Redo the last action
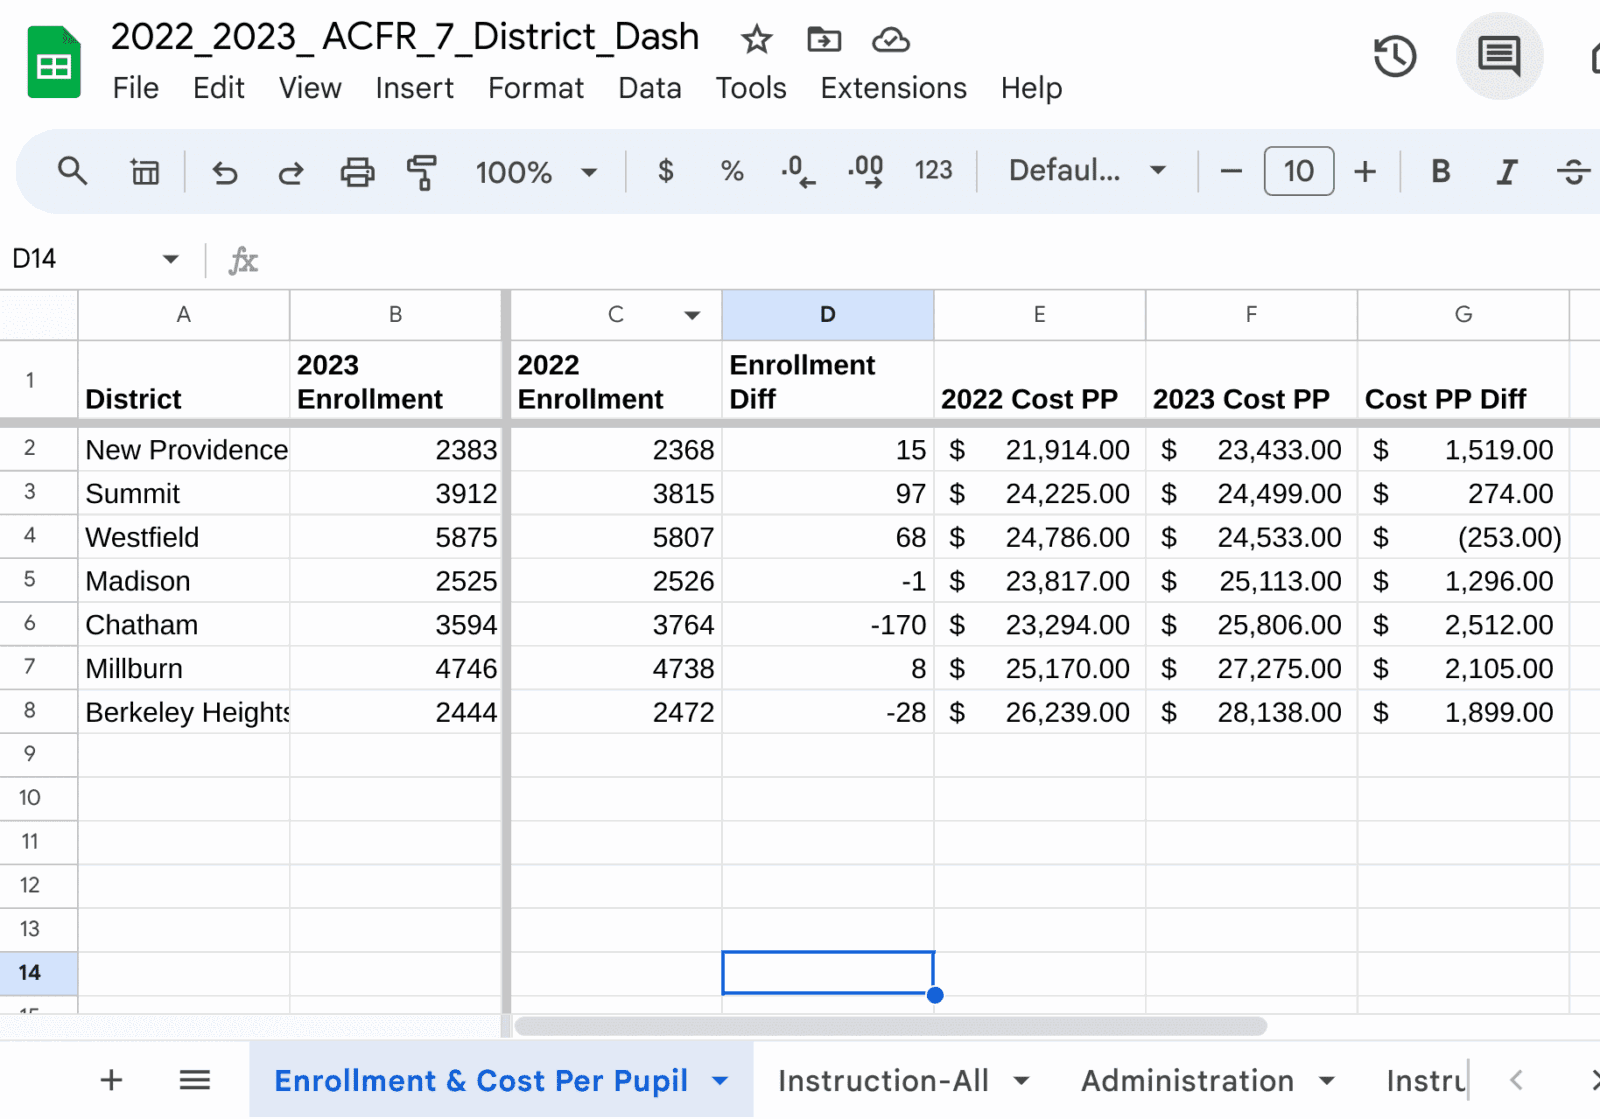 (x=291, y=171)
